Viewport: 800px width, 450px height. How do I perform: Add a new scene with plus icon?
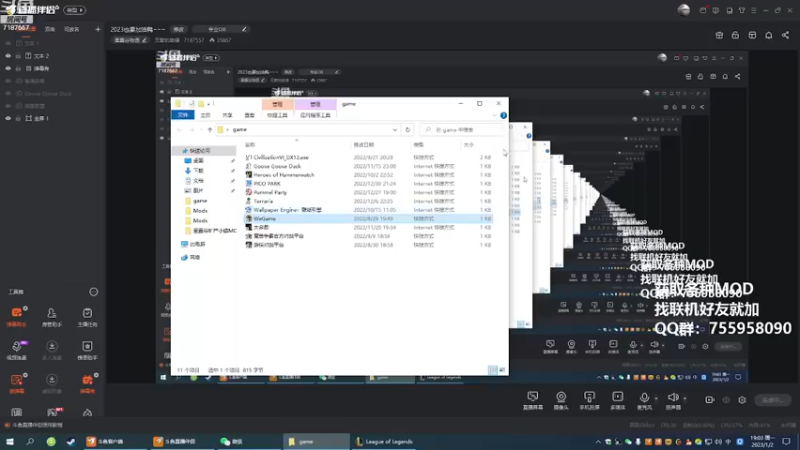[98, 29]
